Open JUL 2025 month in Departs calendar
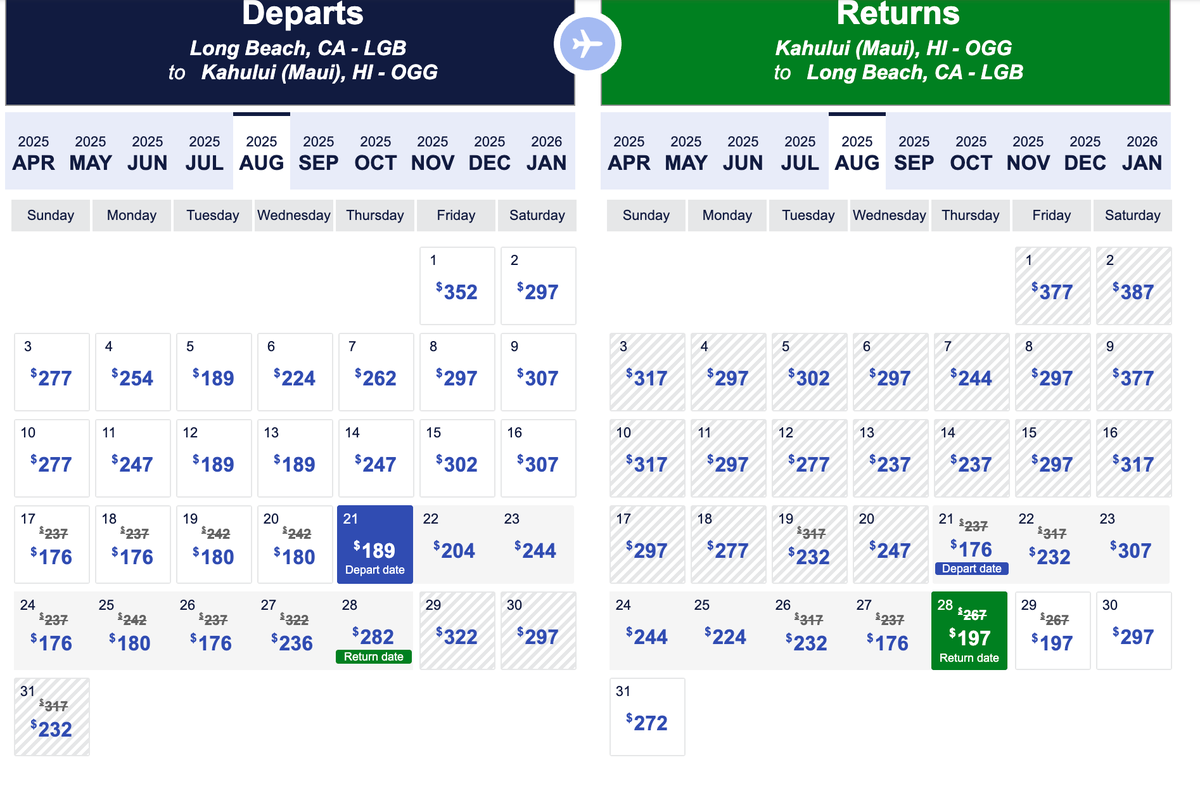Viewport: 1200px width, 800px height. click(x=204, y=153)
